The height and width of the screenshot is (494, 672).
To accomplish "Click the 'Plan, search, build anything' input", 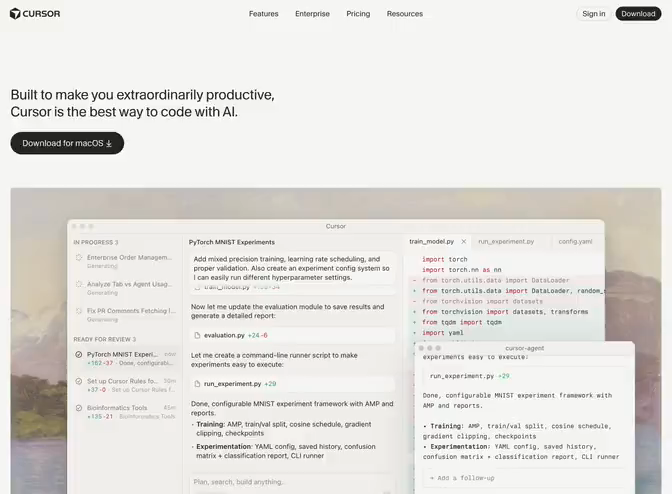I will (x=290, y=481).
